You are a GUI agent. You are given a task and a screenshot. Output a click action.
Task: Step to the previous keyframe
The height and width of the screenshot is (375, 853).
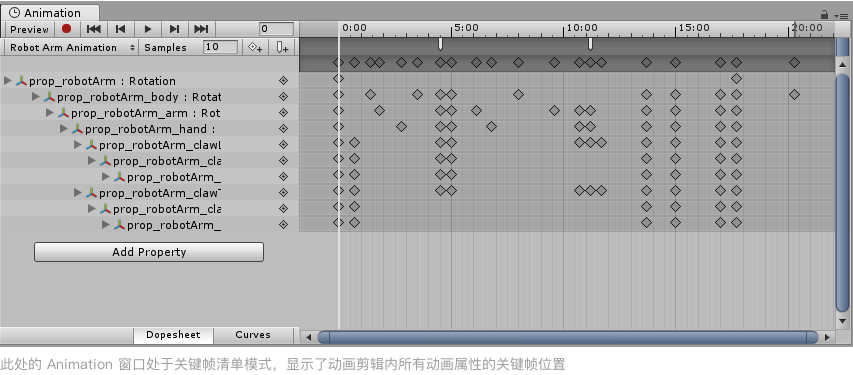click(x=121, y=29)
